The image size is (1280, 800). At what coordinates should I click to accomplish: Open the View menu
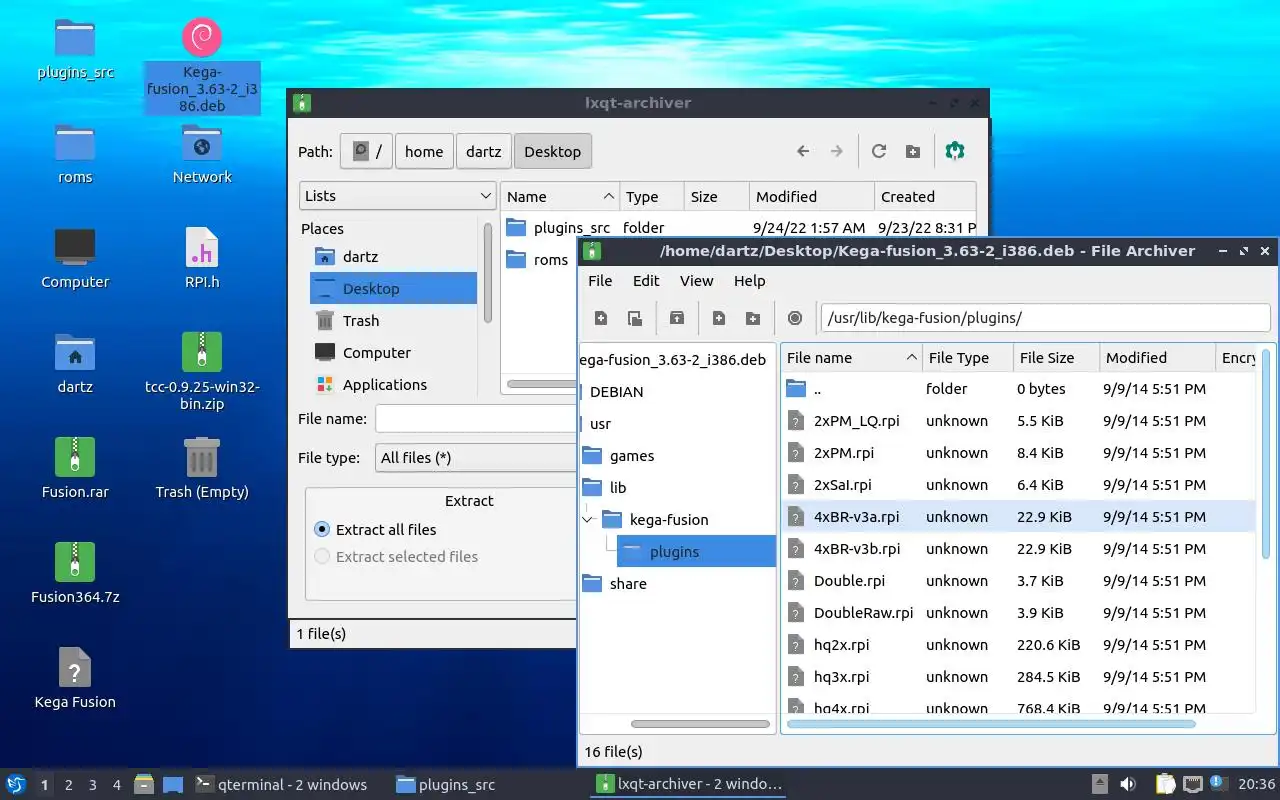[x=697, y=280]
